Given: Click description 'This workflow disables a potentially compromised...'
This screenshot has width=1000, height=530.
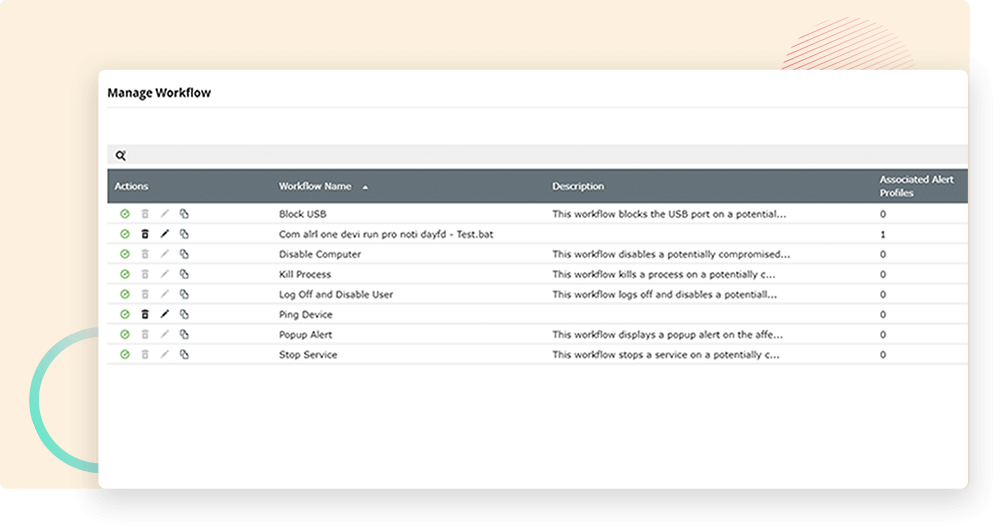Looking at the screenshot, I should tap(671, 254).
